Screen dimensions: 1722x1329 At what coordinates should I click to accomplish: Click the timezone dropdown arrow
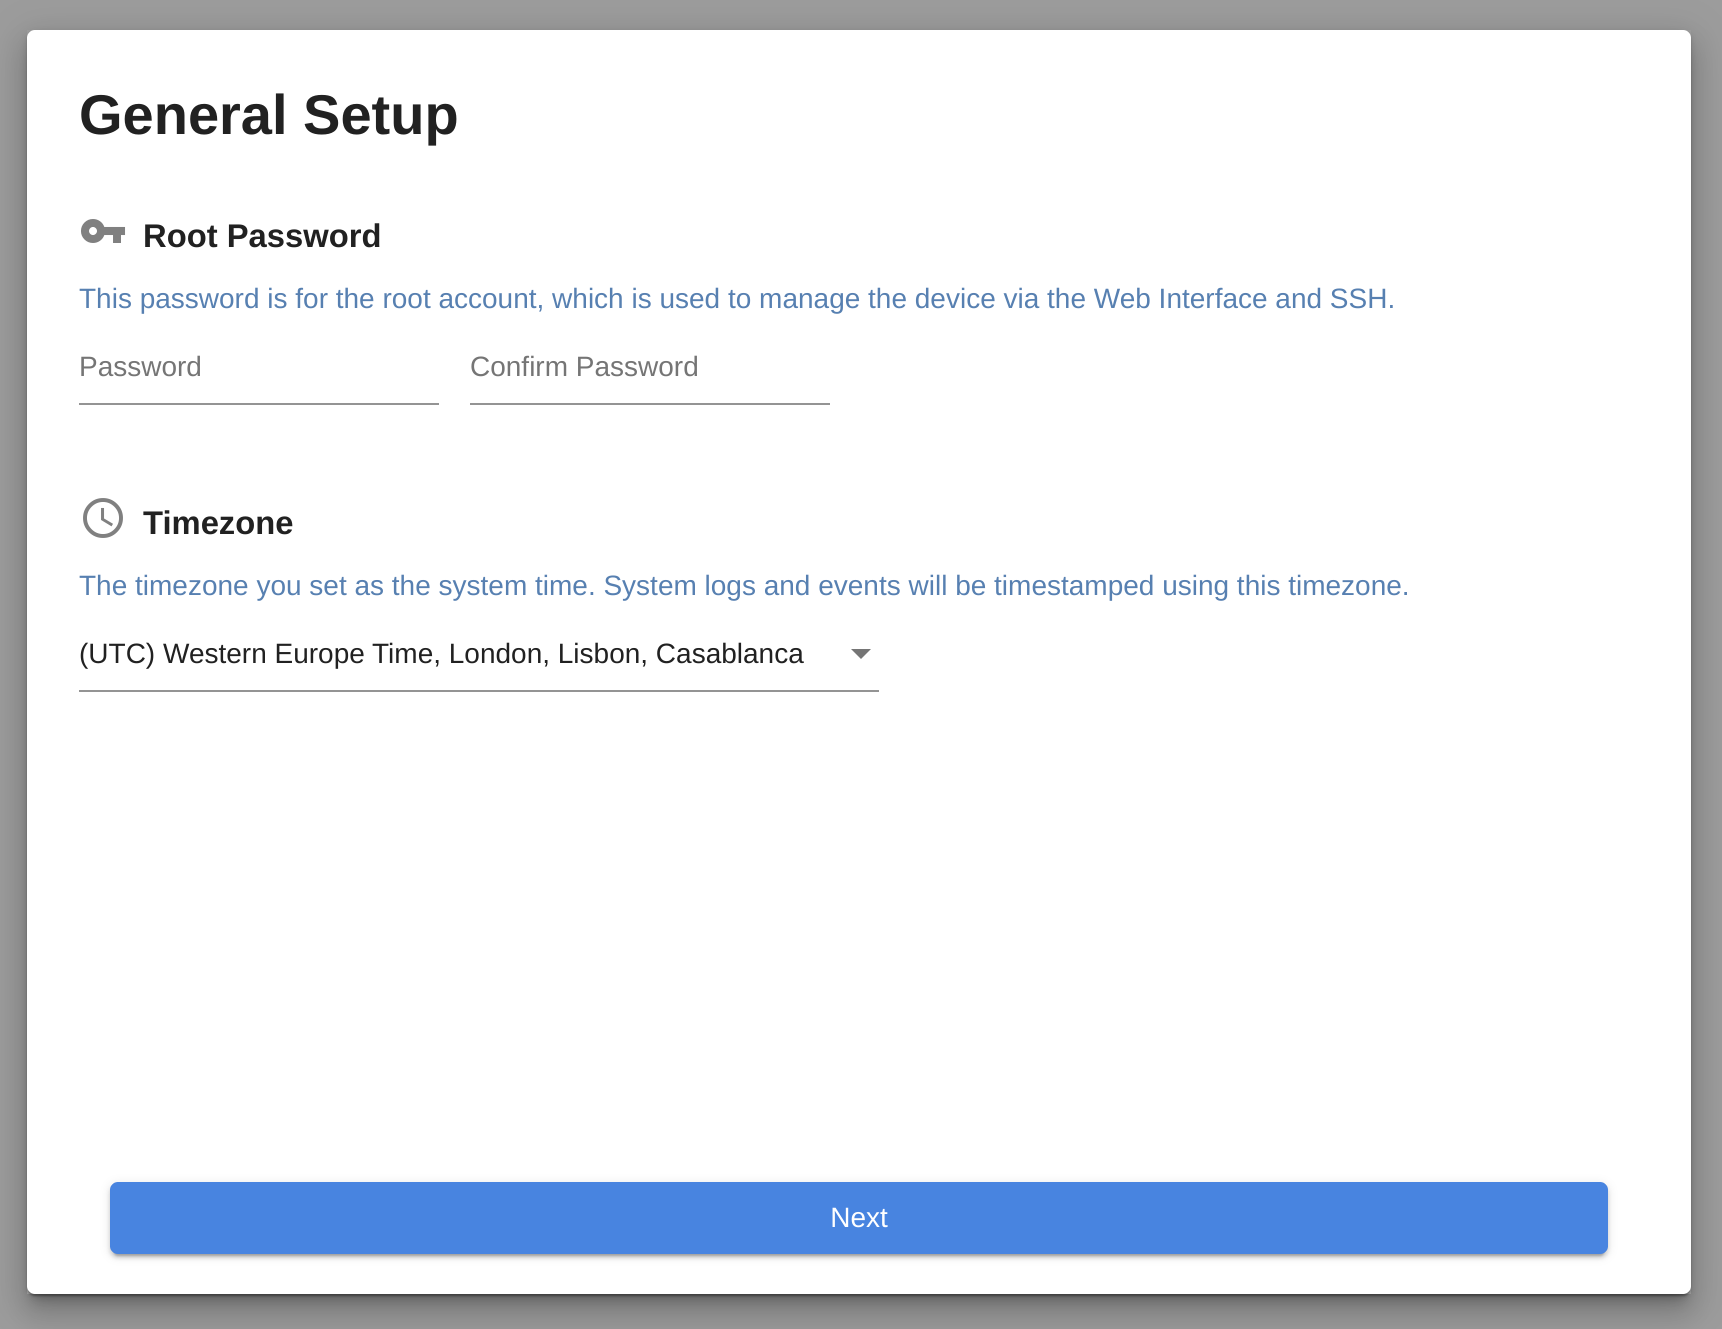[x=860, y=654]
